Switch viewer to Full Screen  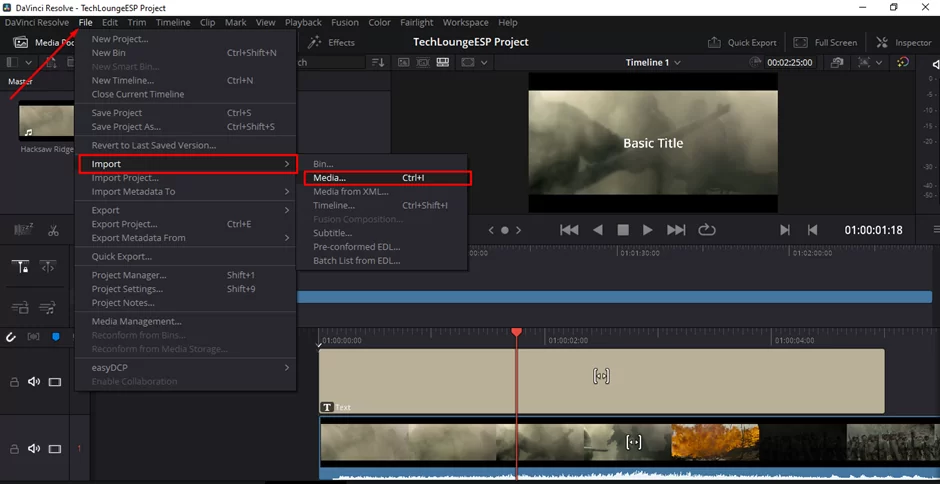pyautogui.click(x=825, y=43)
